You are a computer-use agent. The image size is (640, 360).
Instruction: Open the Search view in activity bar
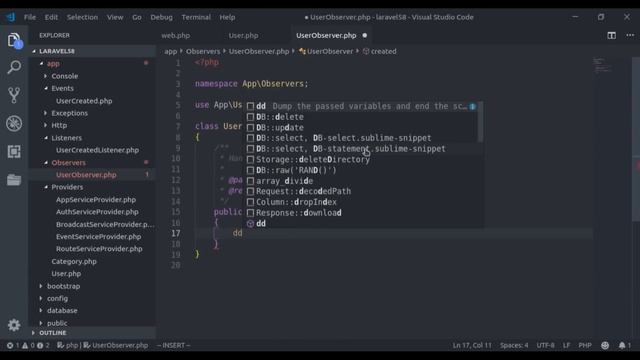point(14,67)
